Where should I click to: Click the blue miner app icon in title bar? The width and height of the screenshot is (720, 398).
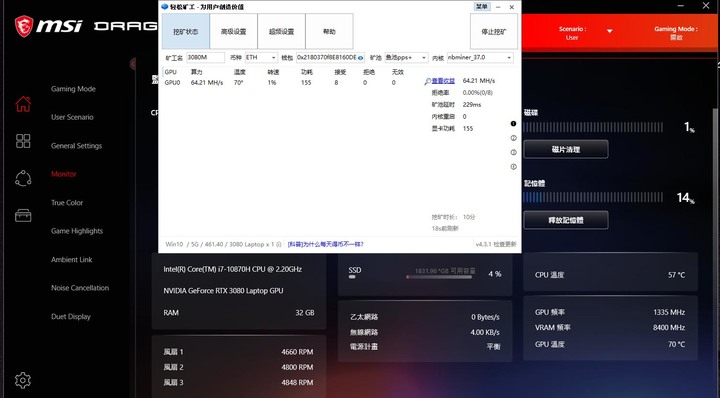pos(165,6)
